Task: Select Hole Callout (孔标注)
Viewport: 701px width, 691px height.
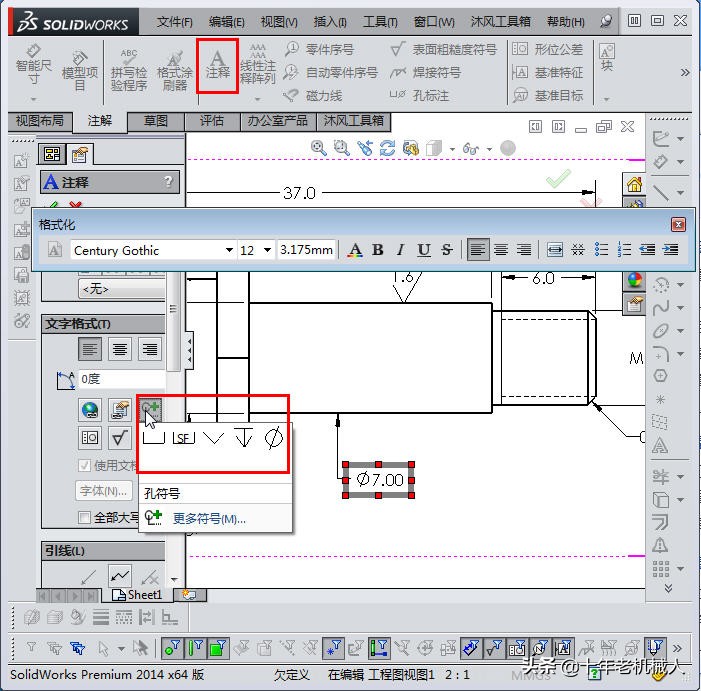Action: tap(419, 95)
